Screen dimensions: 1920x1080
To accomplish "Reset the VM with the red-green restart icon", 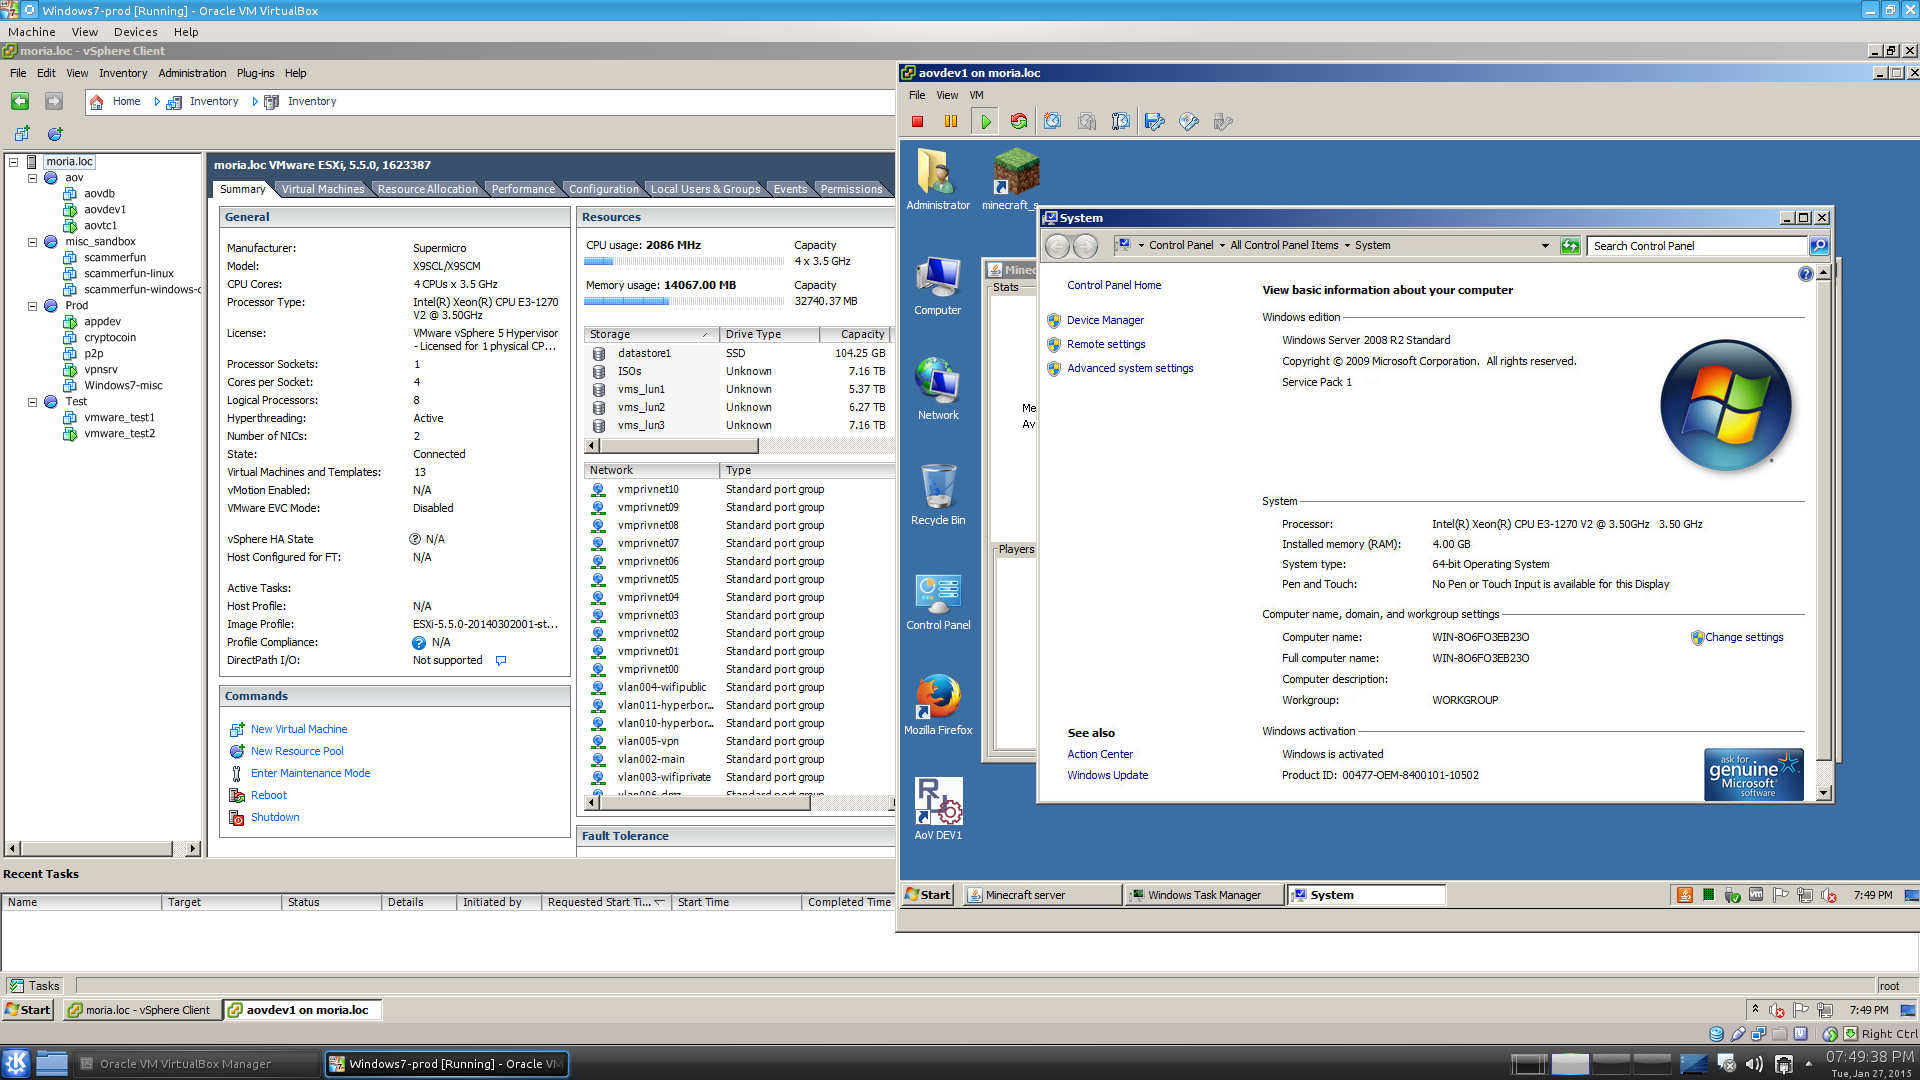I will (x=1019, y=121).
